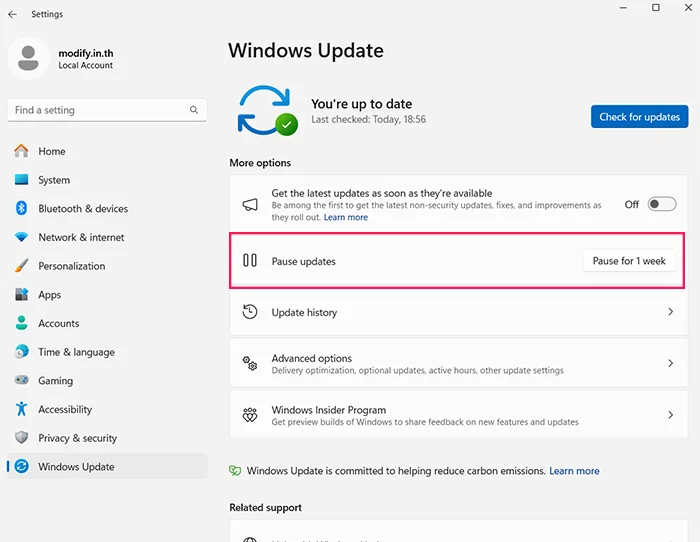700x542 pixels.
Task: Click the Time & language globe icon
Action: click(21, 352)
